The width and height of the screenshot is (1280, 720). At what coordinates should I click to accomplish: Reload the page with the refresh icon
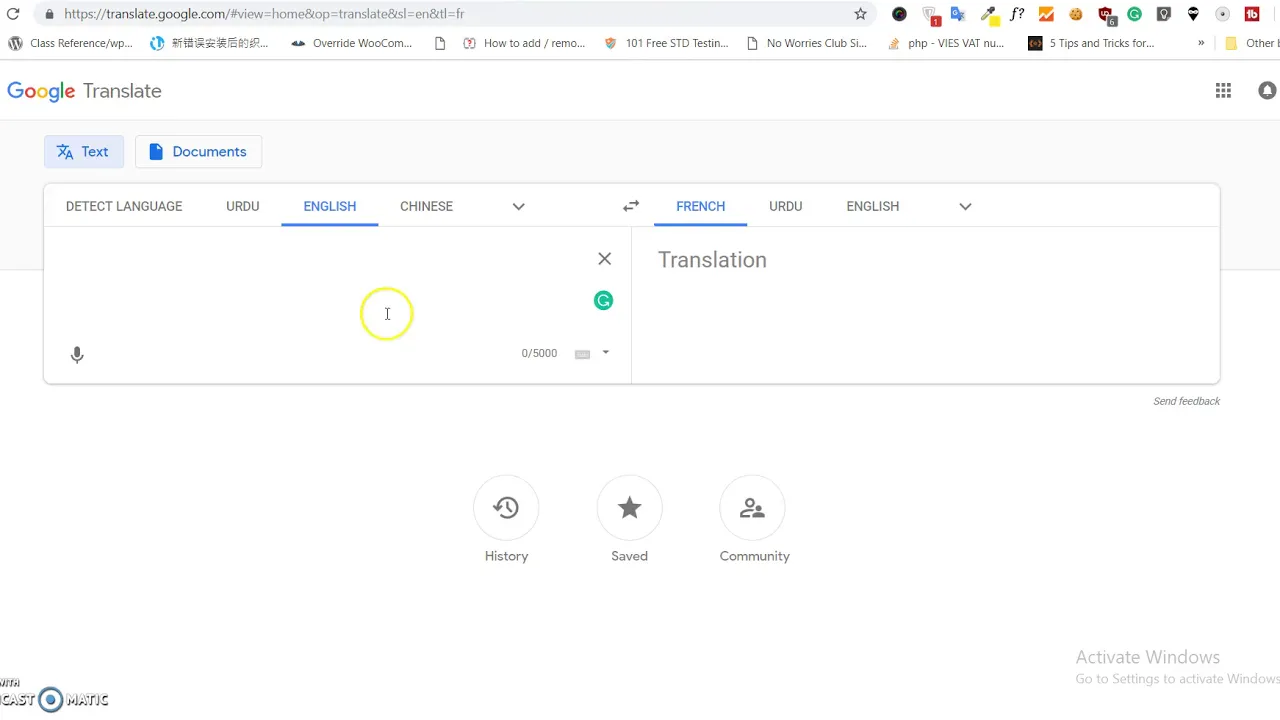(13, 14)
